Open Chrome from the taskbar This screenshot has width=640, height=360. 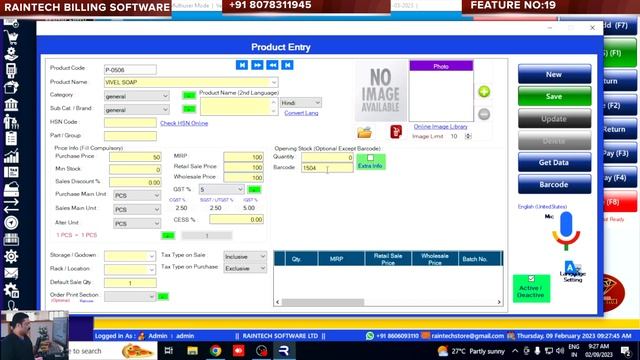pos(216,351)
